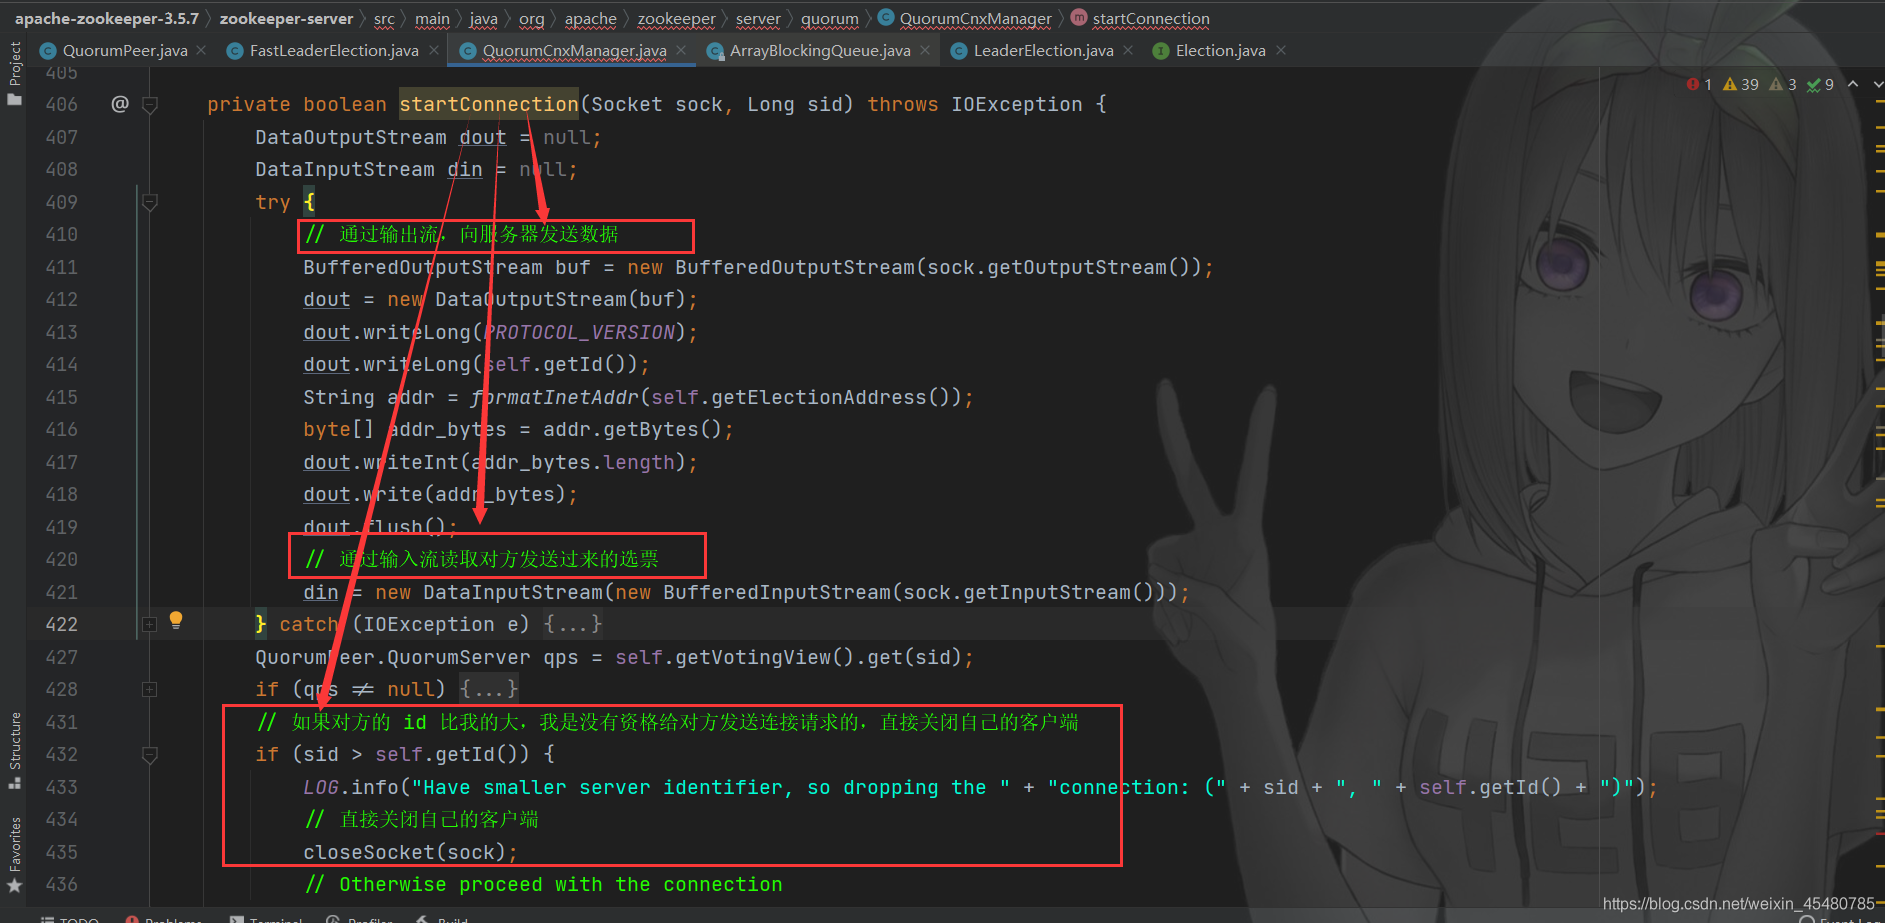Click the startConnection method name at line 406
The width and height of the screenshot is (1885, 923).
pos(488,104)
